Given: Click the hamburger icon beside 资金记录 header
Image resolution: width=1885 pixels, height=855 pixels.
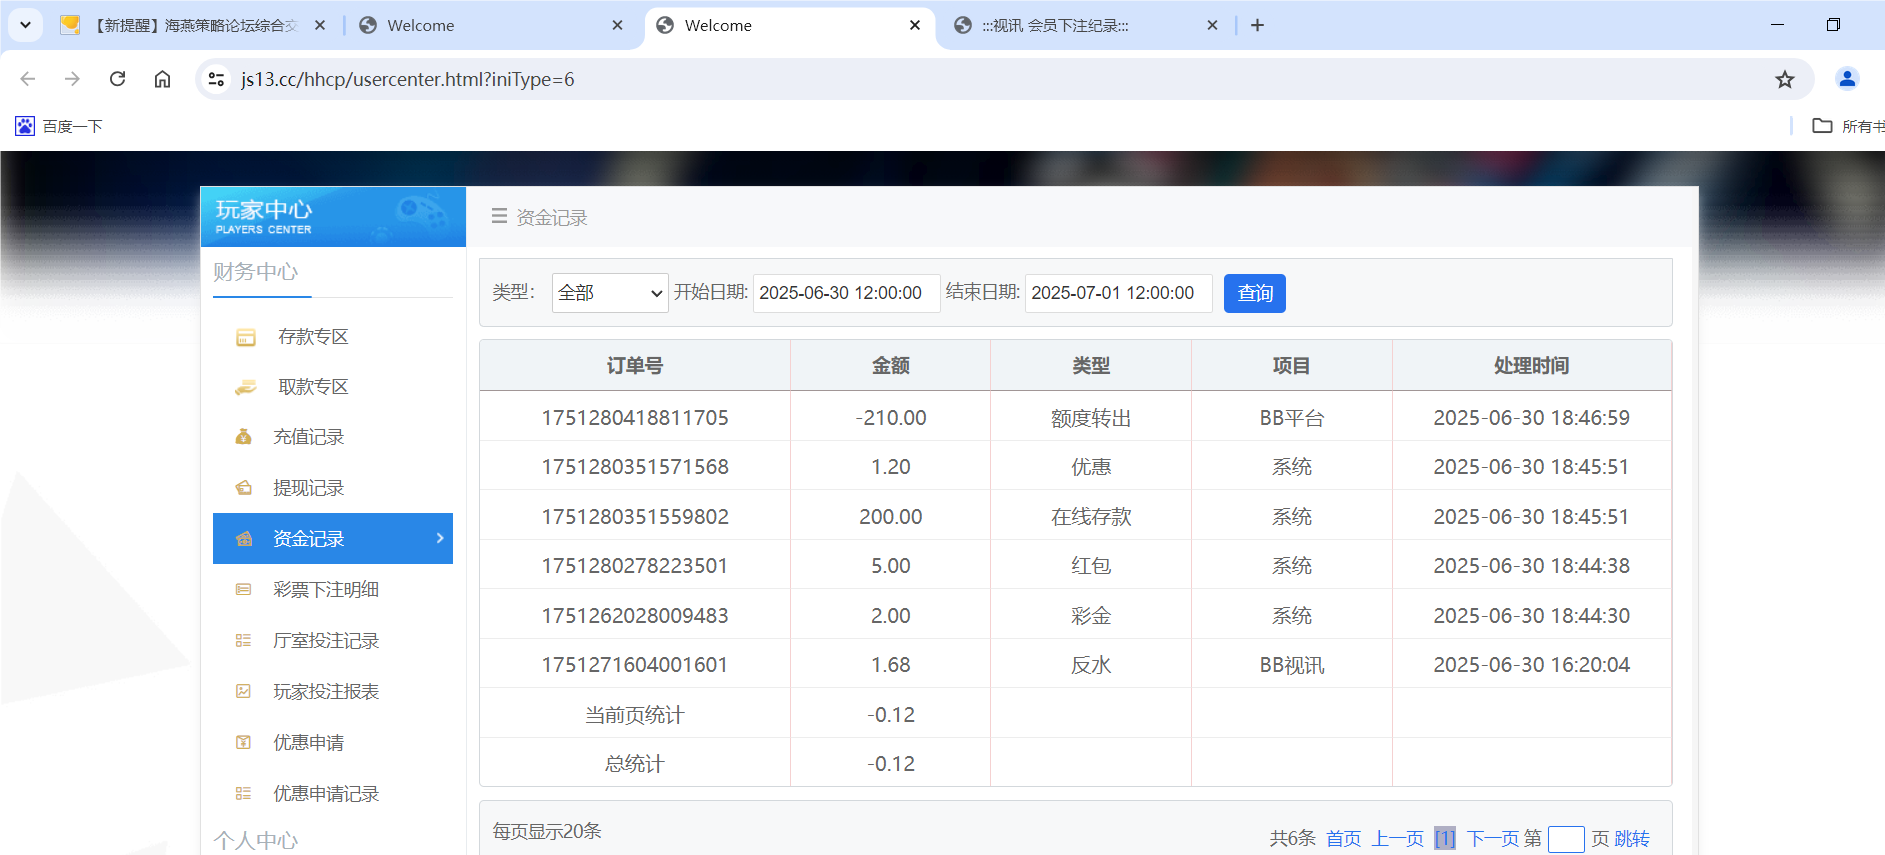Looking at the screenshot, I should click(x=499, y=216).
